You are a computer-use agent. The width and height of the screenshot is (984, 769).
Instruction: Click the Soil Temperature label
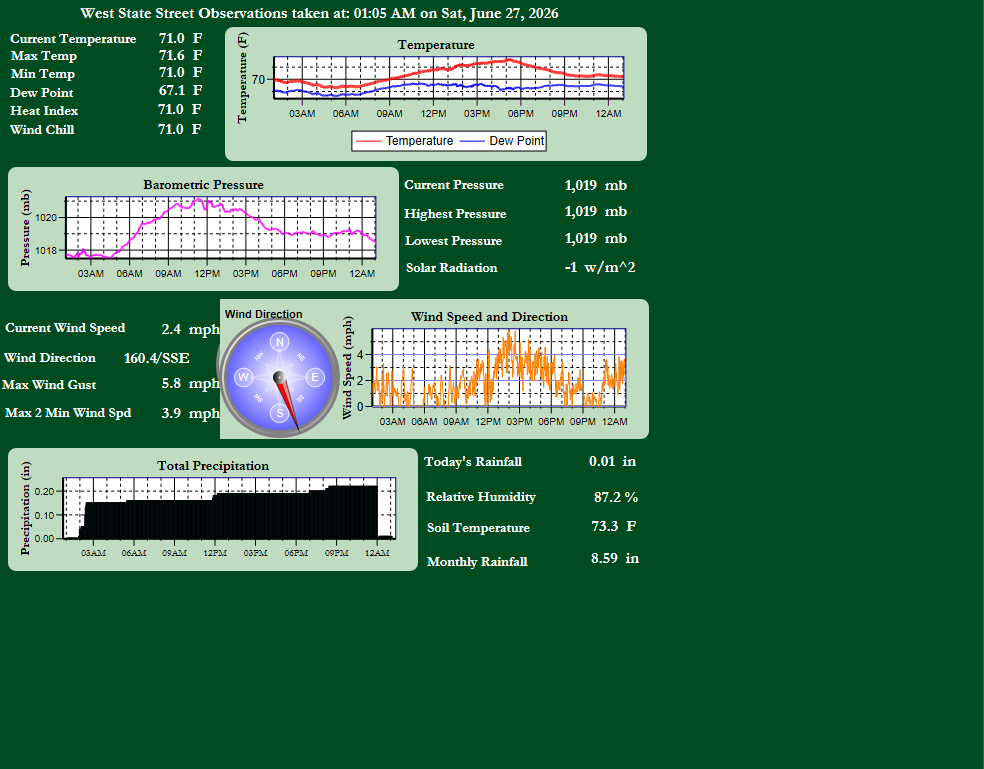point(478,528)
